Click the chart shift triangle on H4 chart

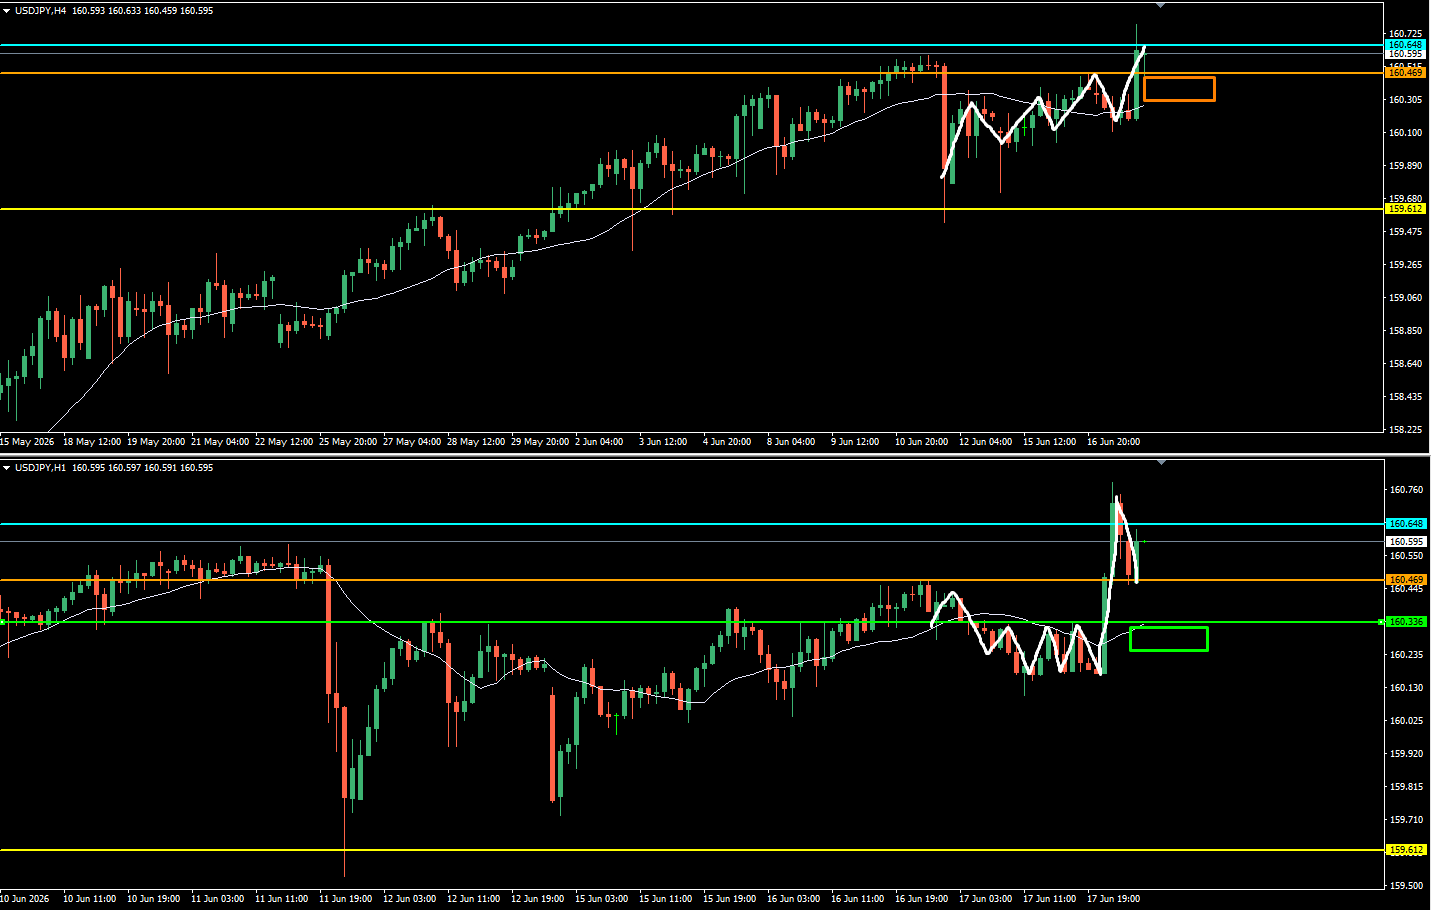pos(1160,6)
